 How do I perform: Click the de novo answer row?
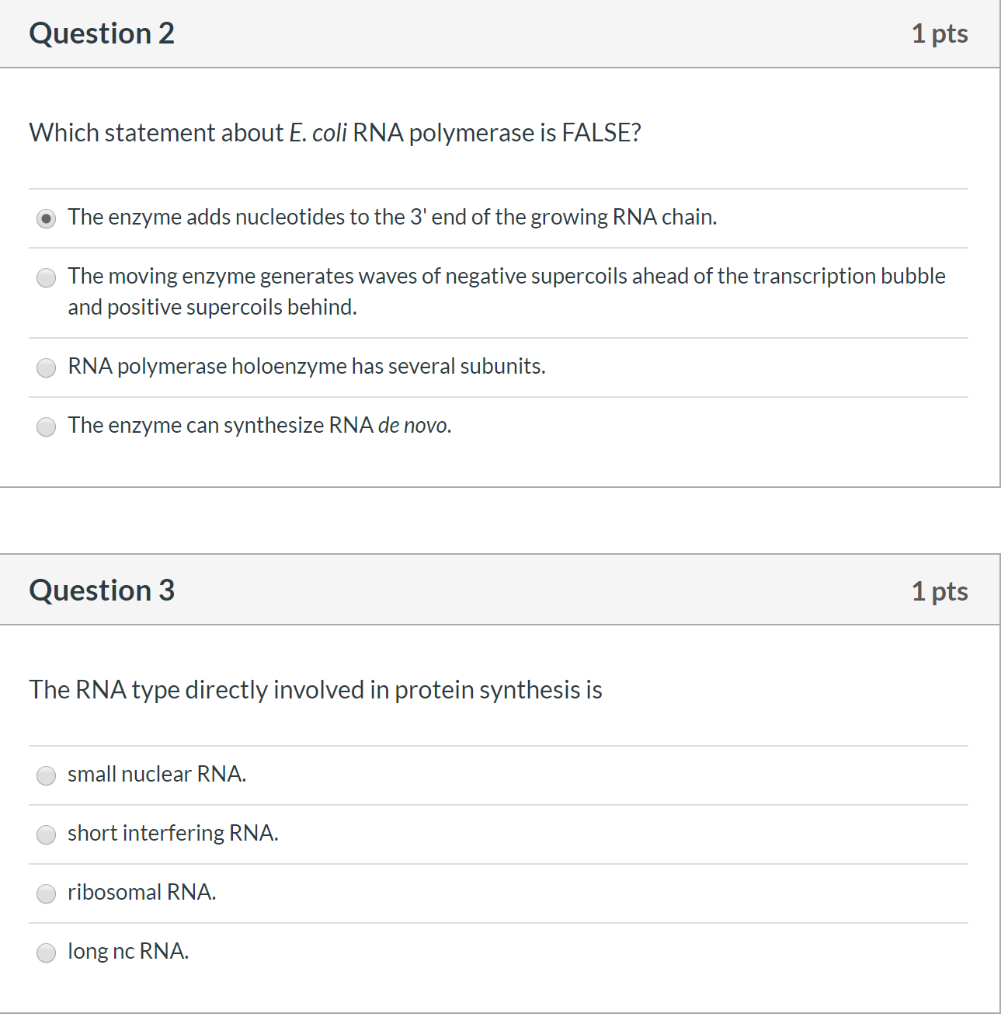pos(259,425)
